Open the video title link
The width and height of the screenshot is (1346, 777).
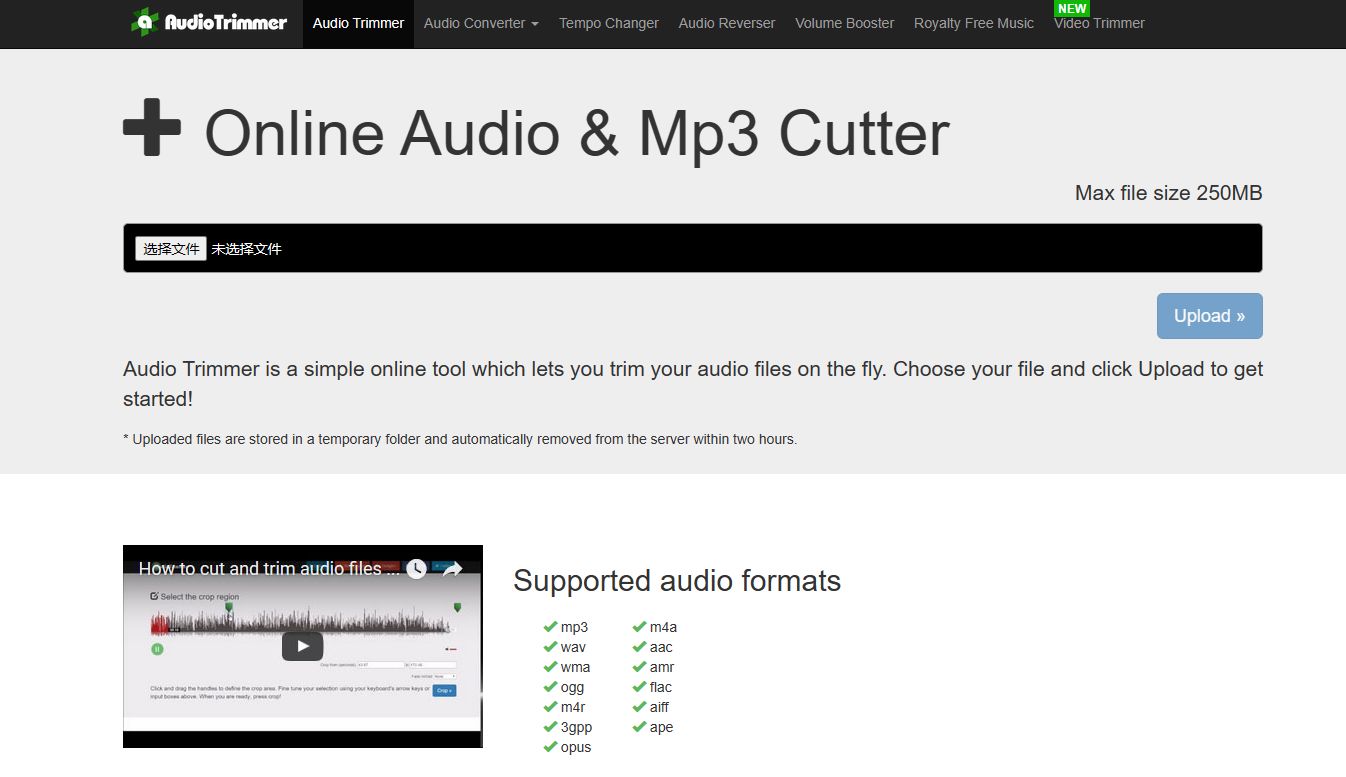coord(269,569)
